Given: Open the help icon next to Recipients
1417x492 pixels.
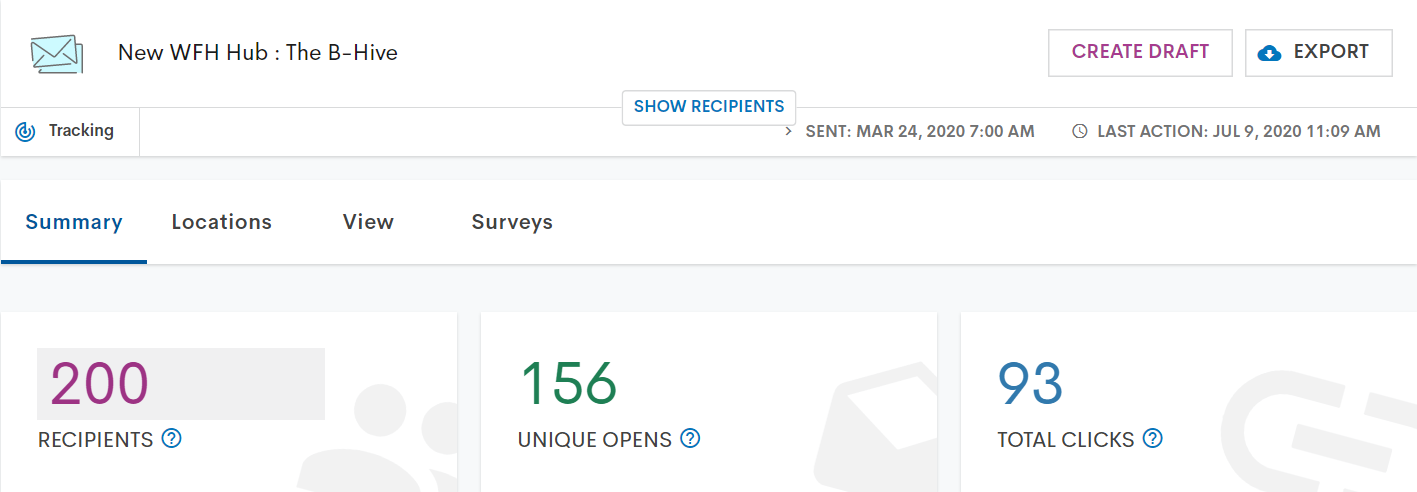Looking at the screenshot, I should [x=172, y=438].
